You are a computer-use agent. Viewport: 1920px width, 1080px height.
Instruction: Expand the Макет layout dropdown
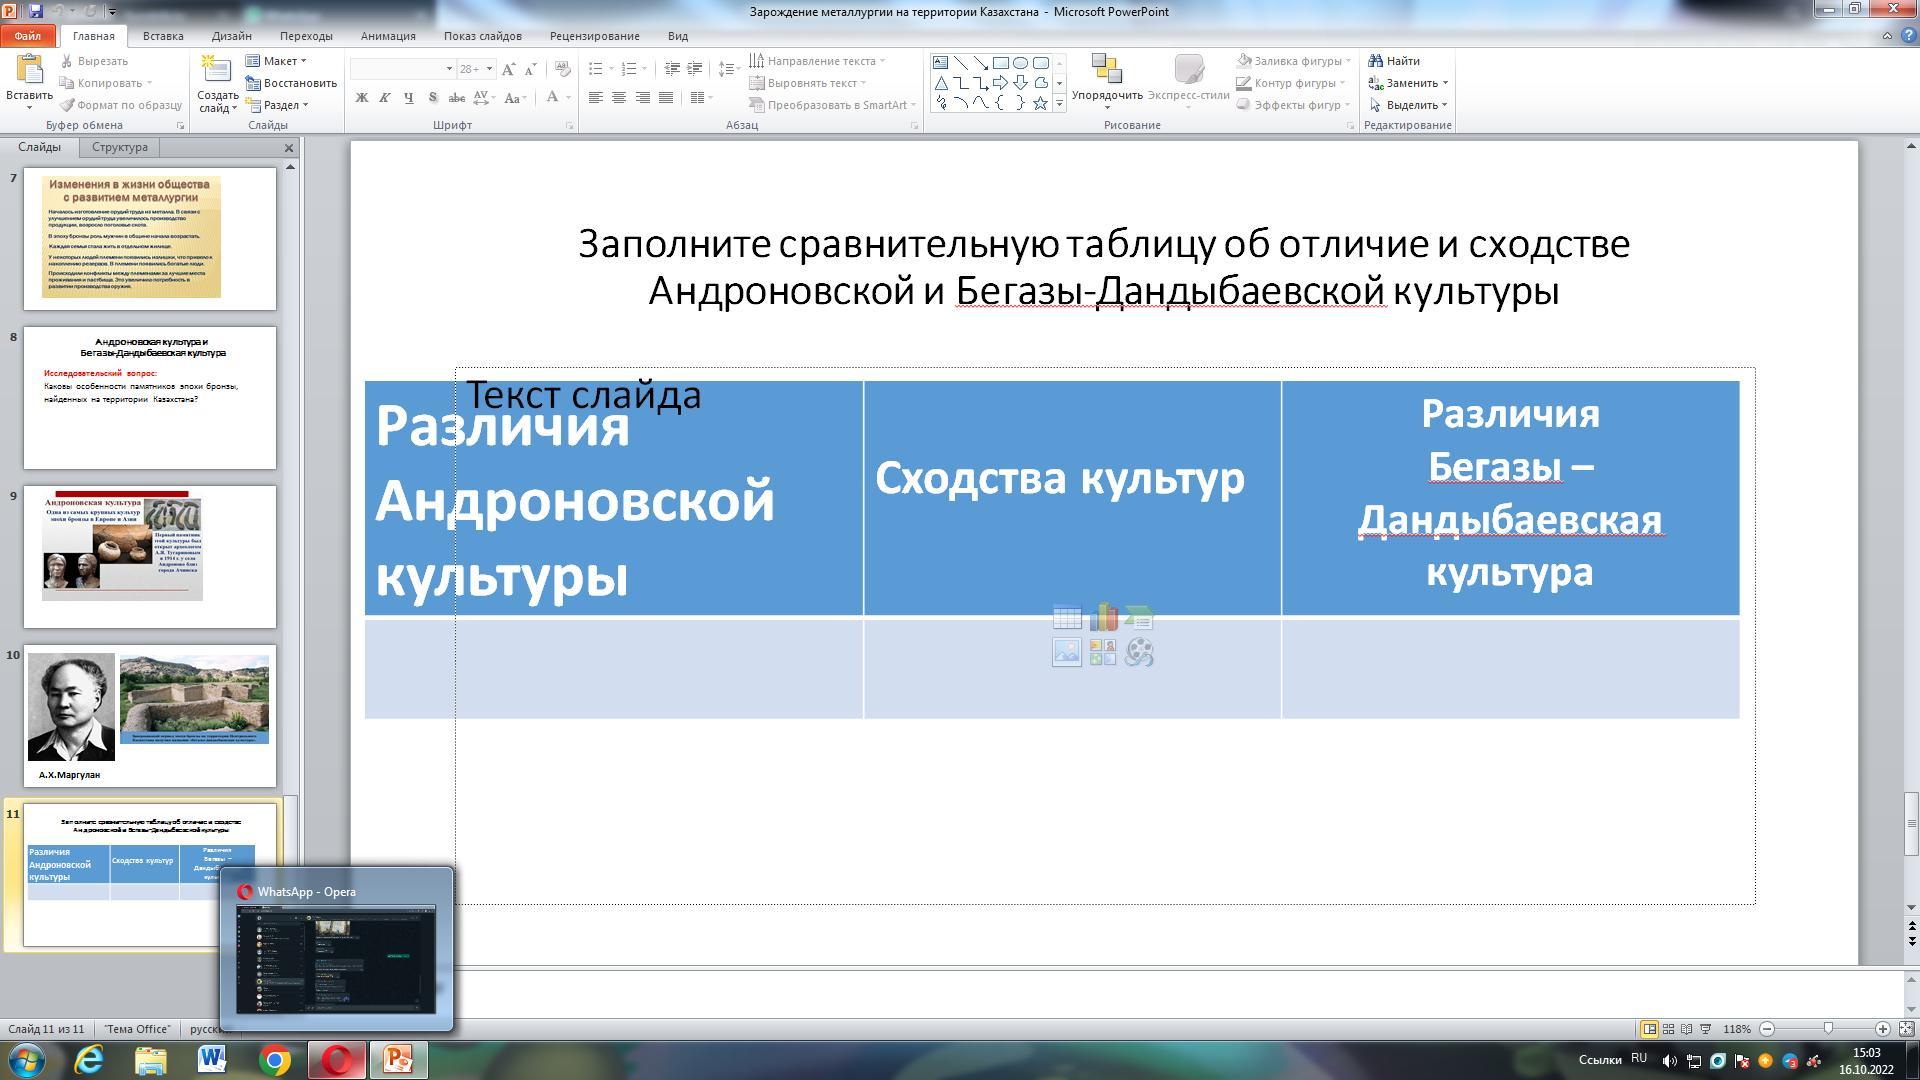click(x=280, y=61)
